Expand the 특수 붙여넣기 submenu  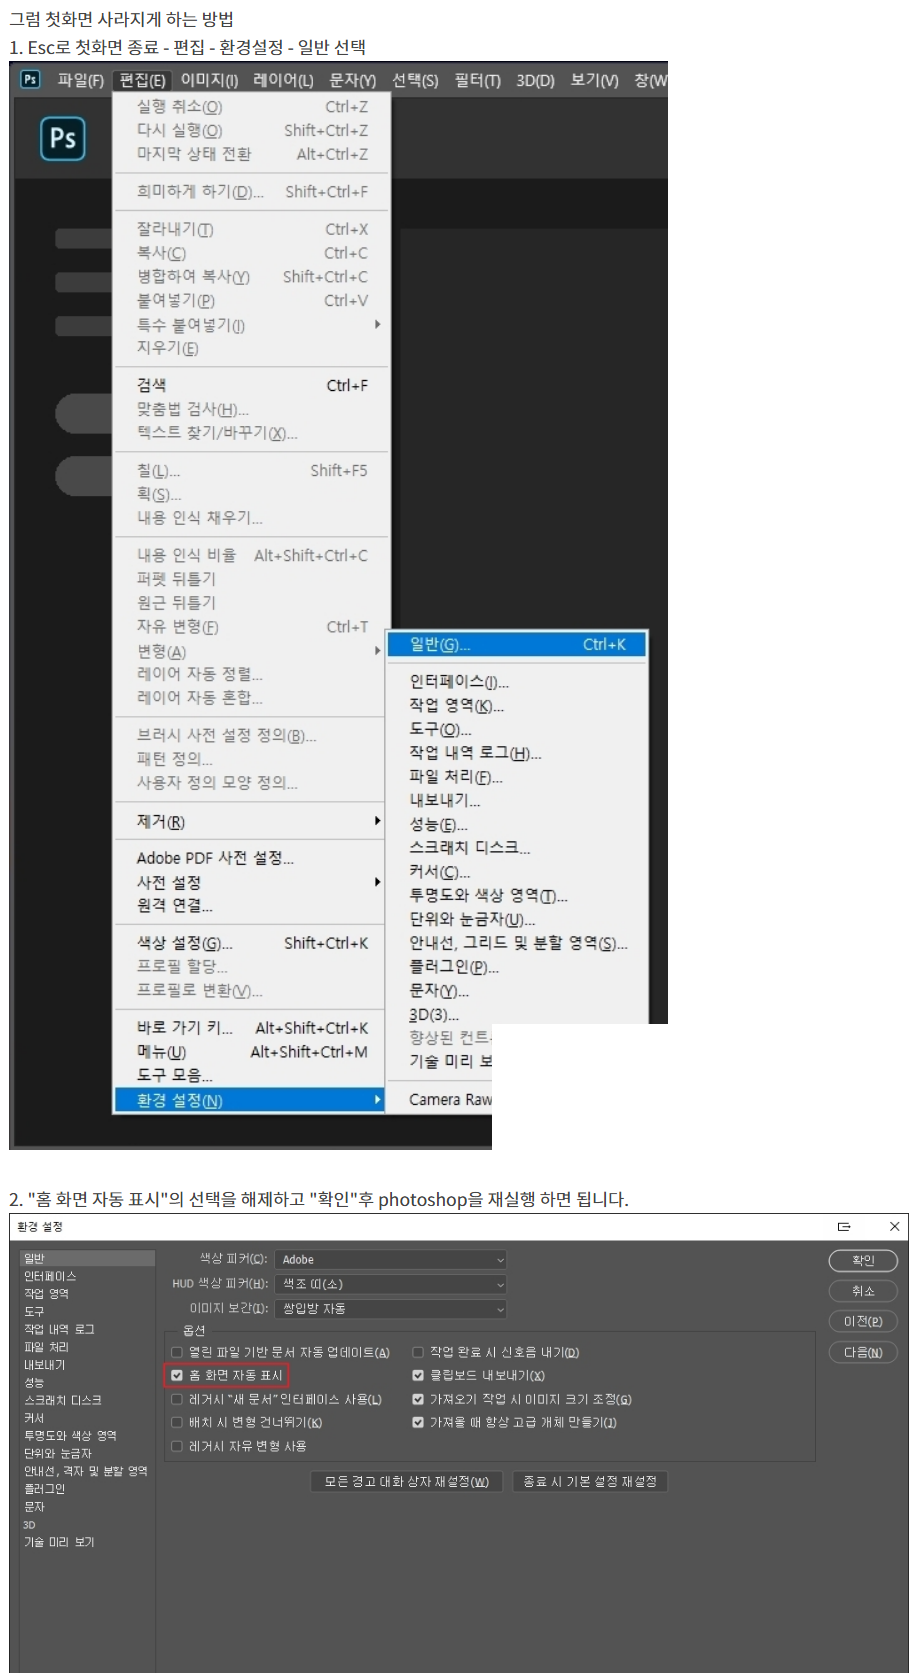250,325
